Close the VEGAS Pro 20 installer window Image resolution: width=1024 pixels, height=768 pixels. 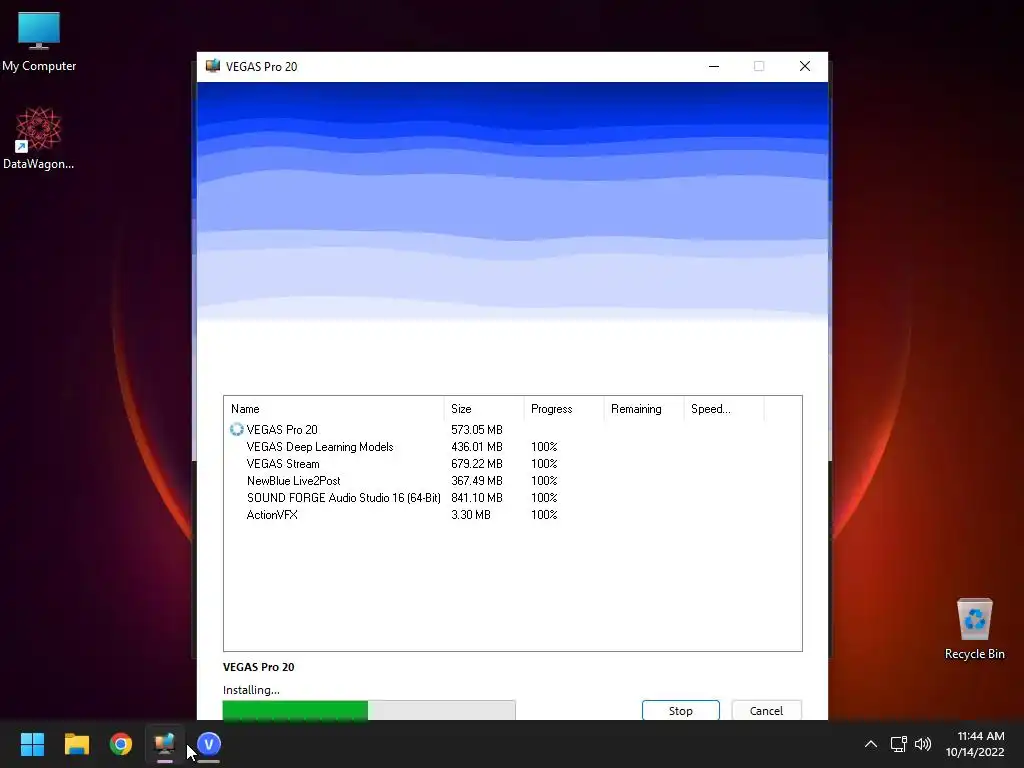tap(805, 66)
